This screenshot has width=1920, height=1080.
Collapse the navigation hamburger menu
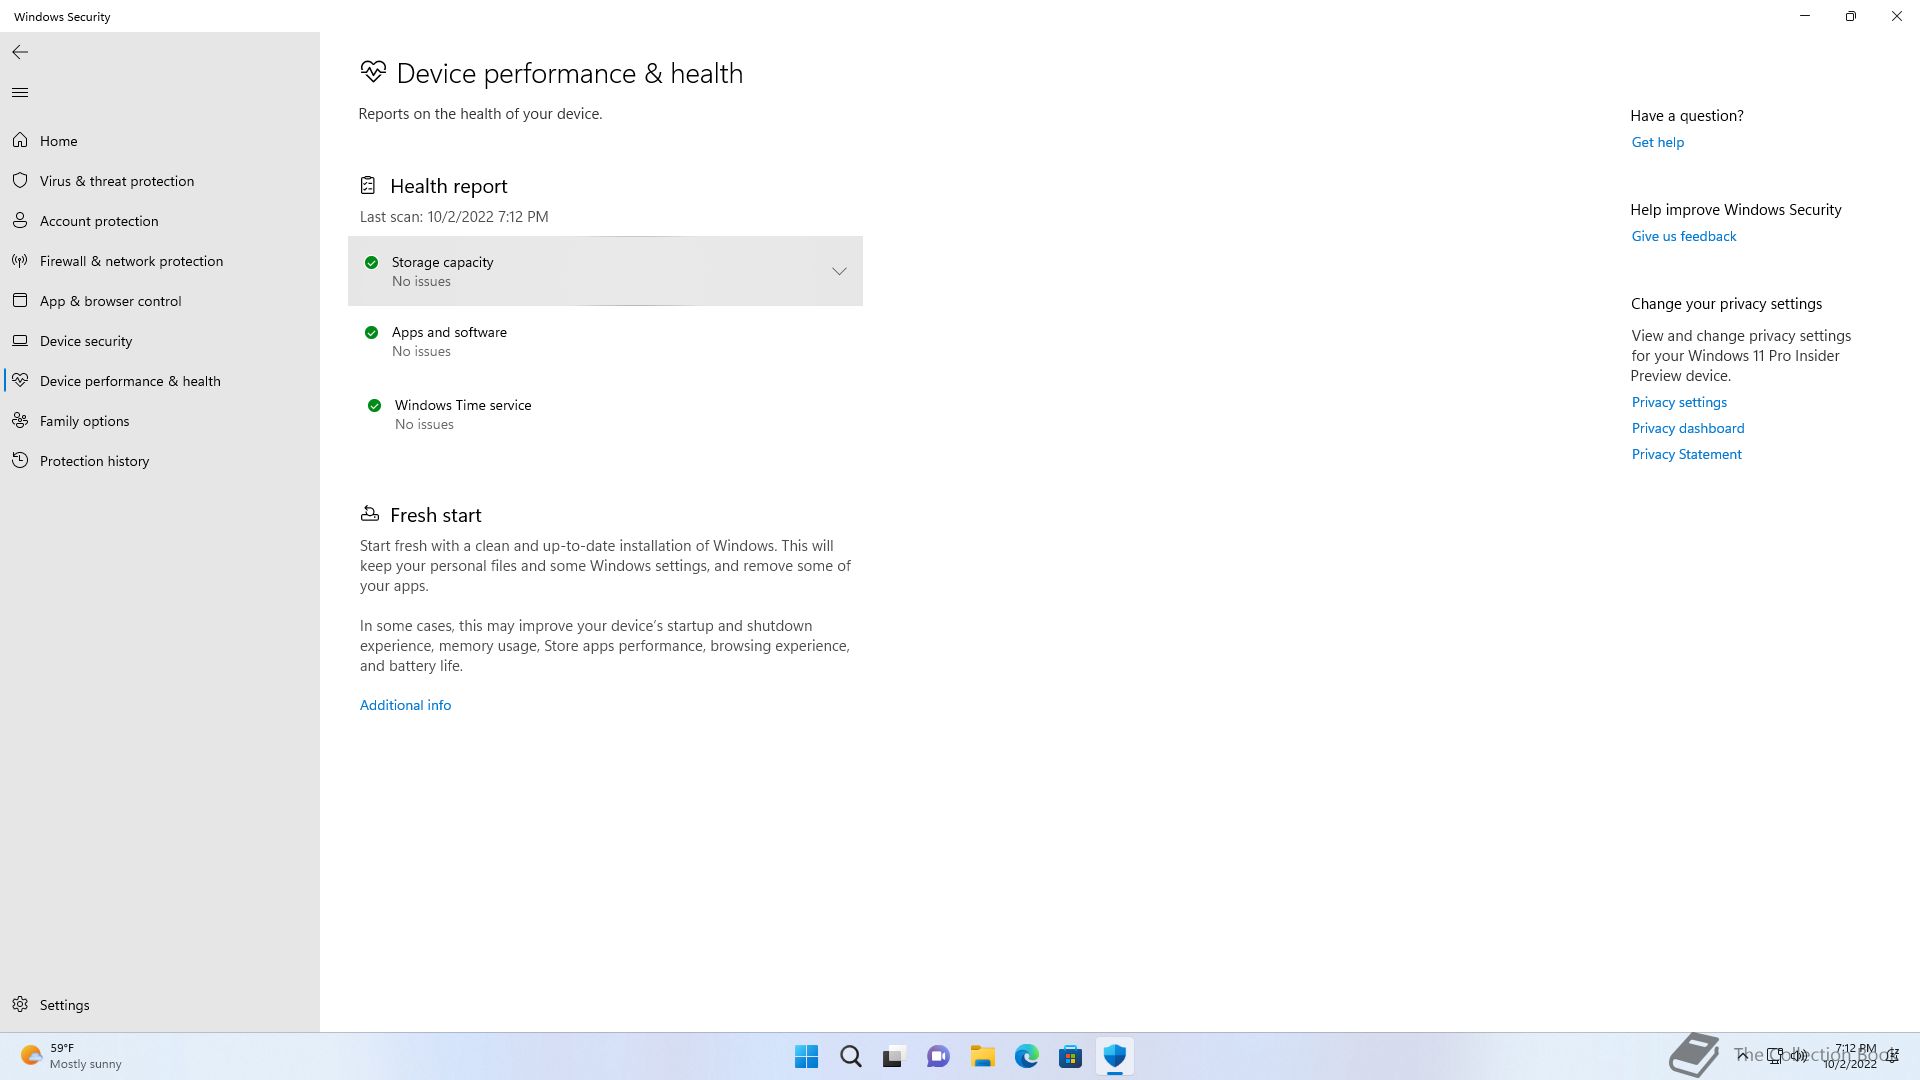click(x=20, y=93)
